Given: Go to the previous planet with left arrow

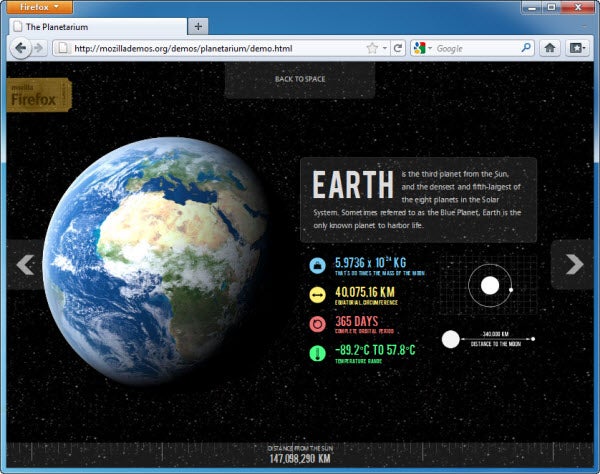Looking at the screenshot, I should (x=26, y=264).
